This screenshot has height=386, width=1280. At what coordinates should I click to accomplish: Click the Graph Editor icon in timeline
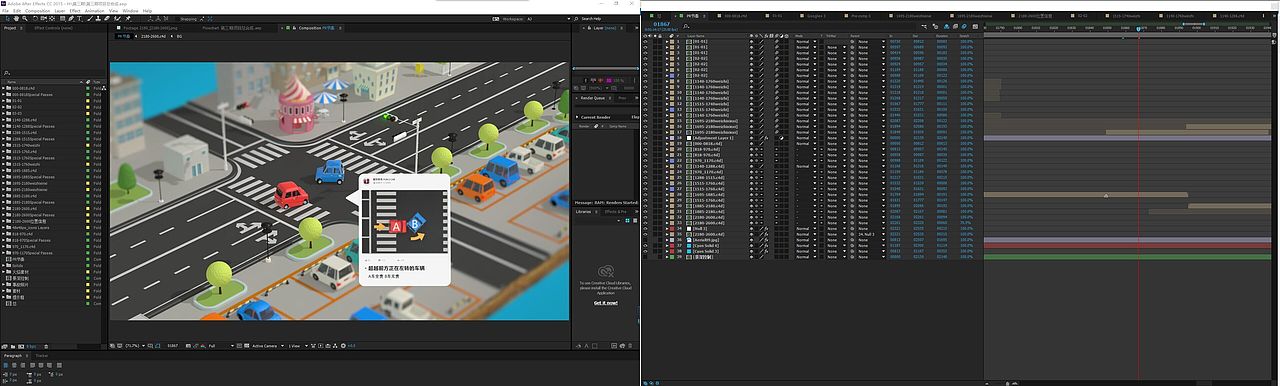pos(975,26)
